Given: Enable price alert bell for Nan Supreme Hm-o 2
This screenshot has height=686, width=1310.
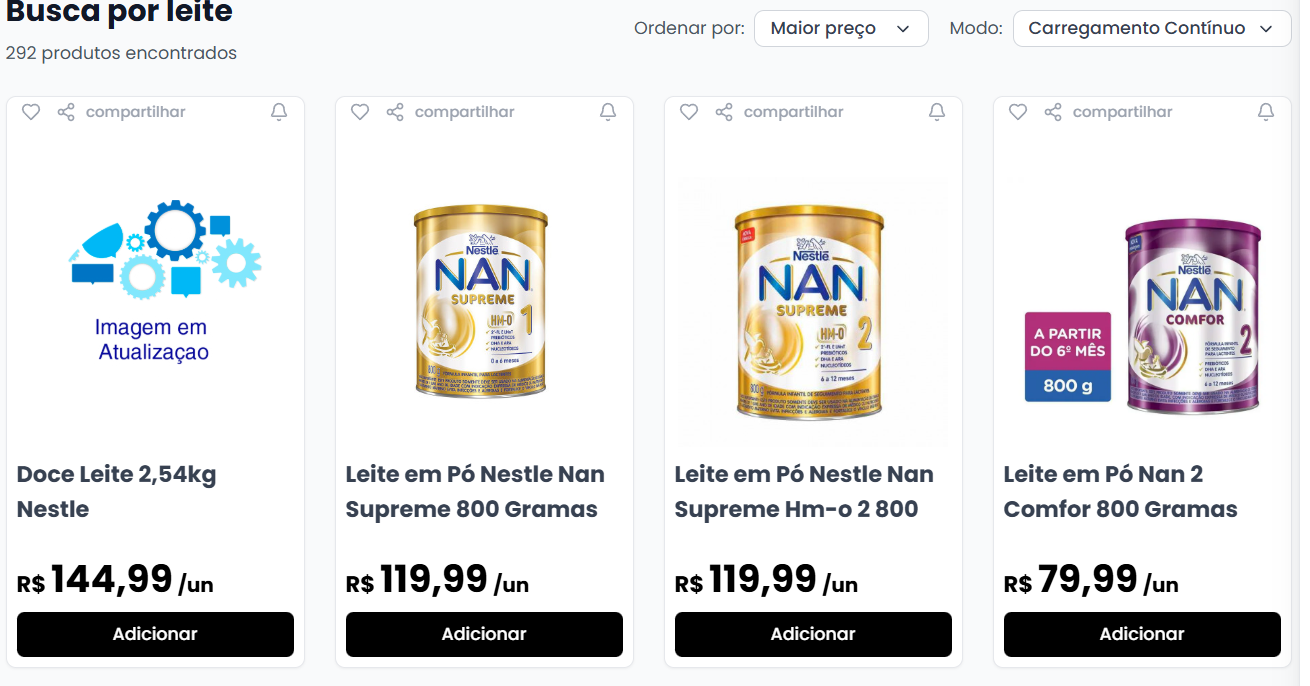Looking at the screenshot, I should tap(937, 112).
